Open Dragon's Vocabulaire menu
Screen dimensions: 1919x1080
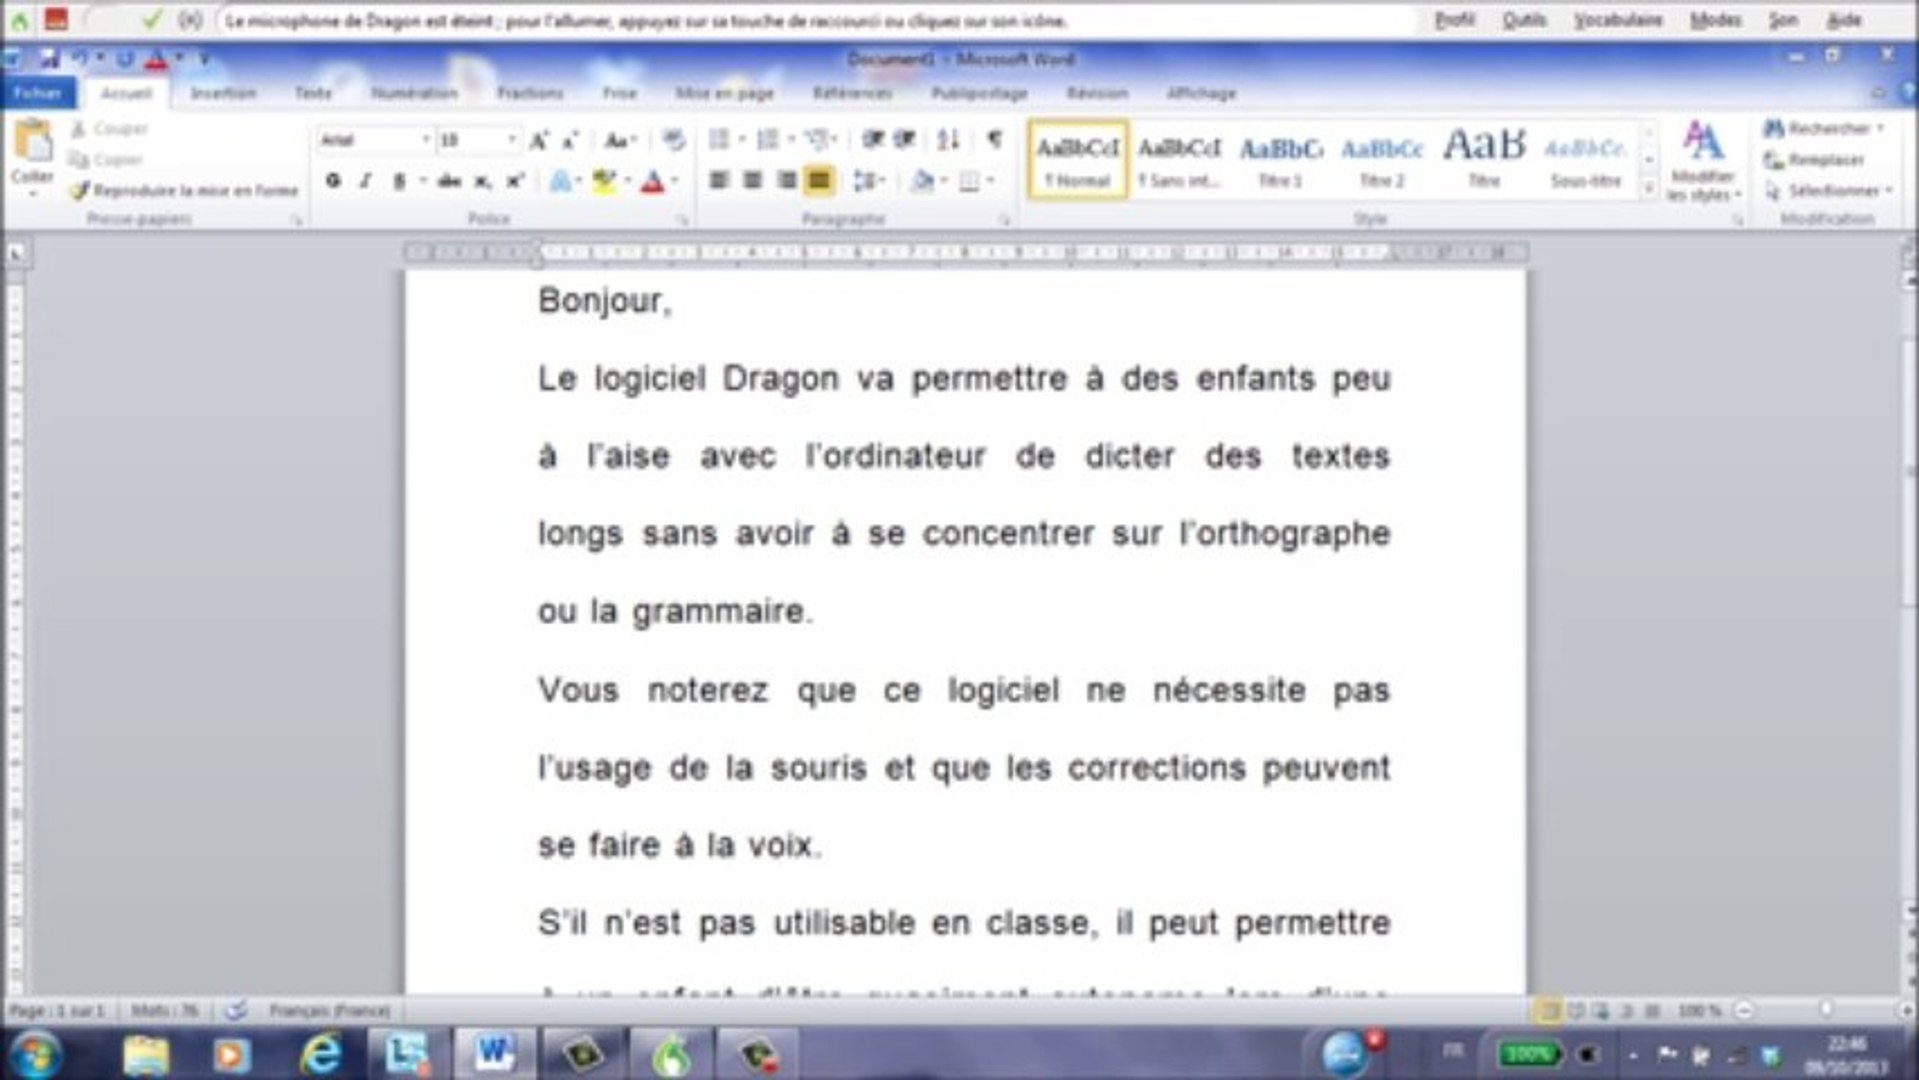[x=1618, y=20]
